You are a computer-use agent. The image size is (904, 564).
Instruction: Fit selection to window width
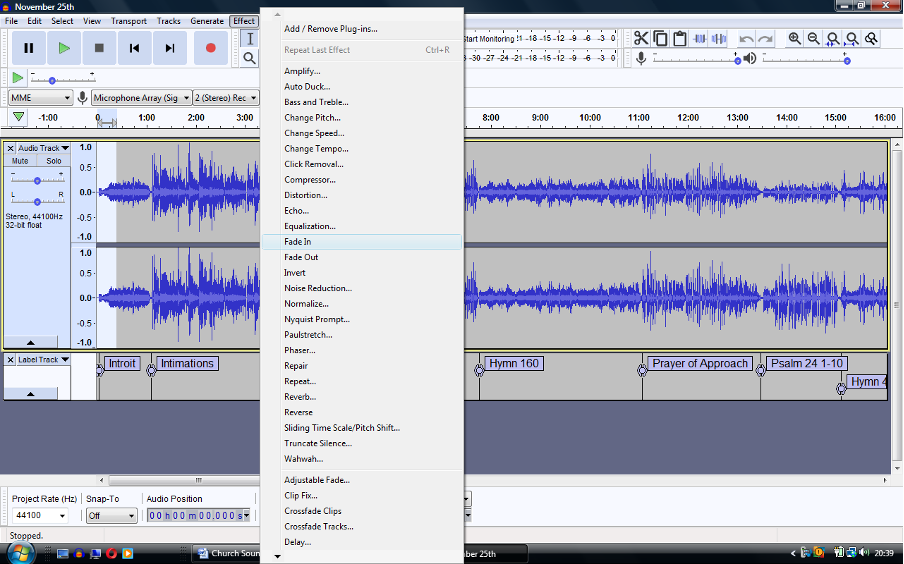(833, 39)
